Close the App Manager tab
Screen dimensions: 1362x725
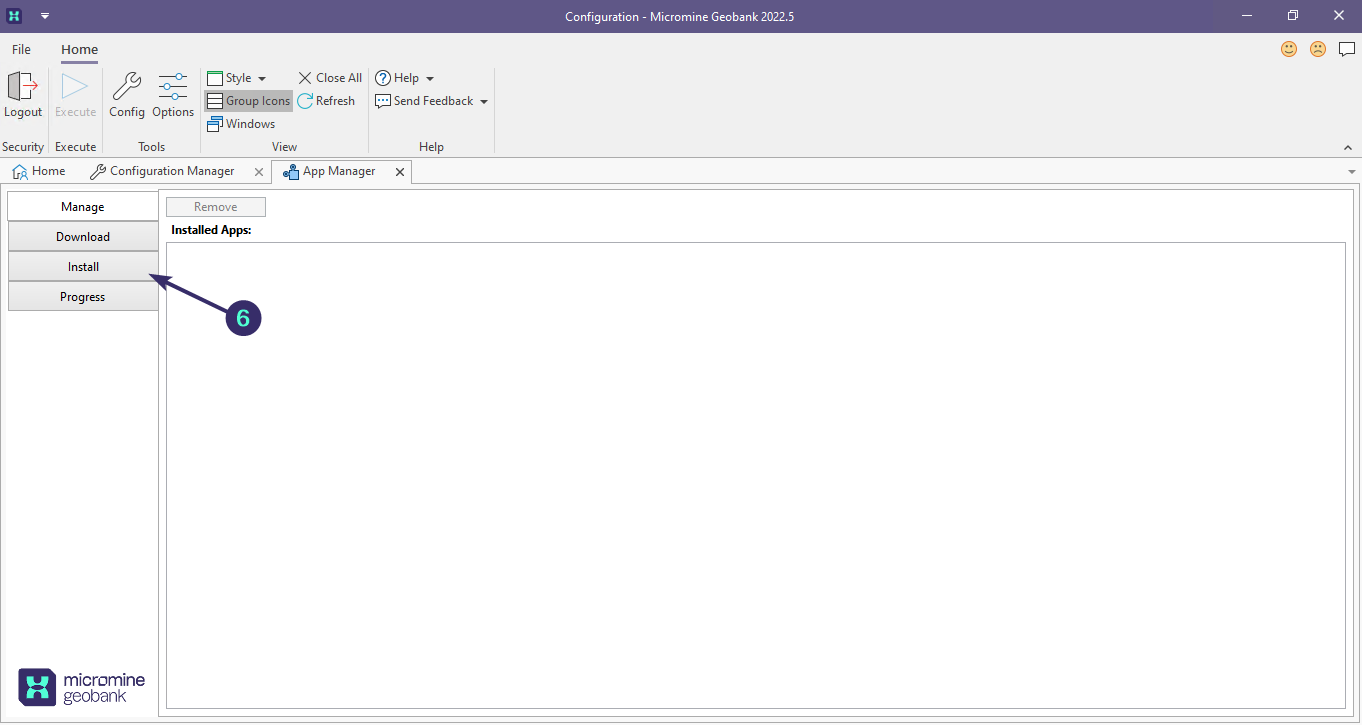(400, 172)
